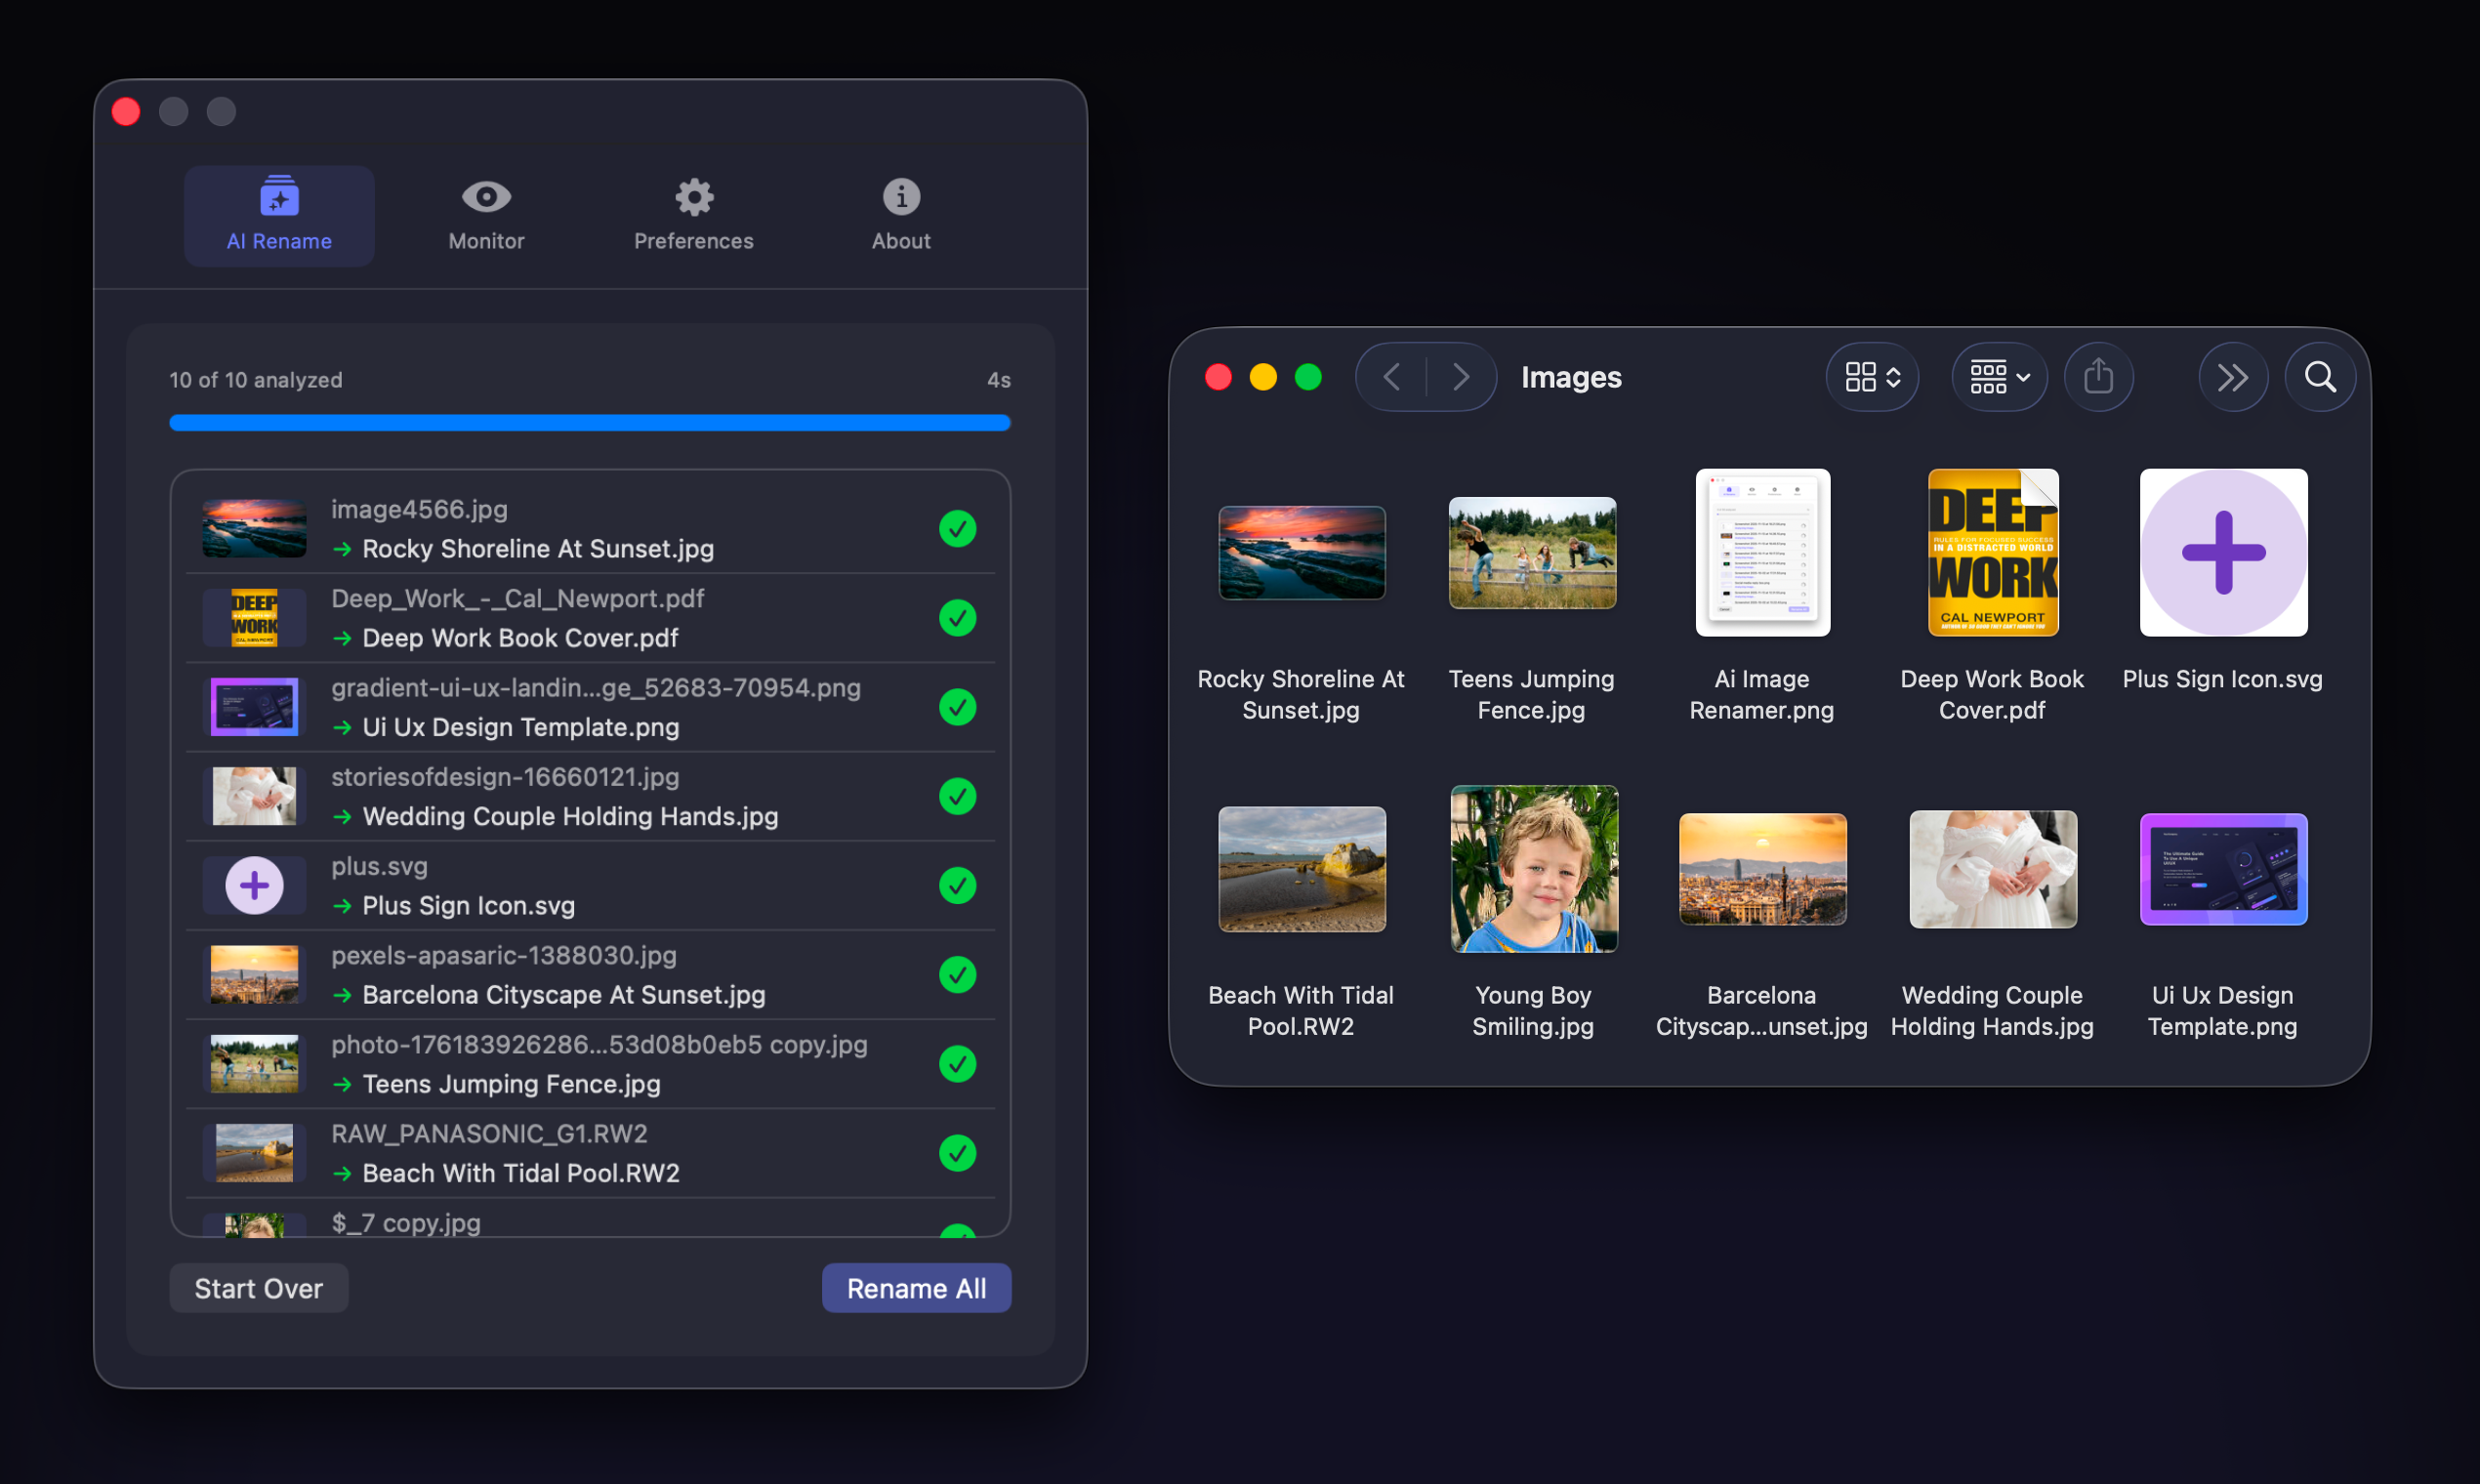The image size is (2480, 1484).
Task: Click the Rename All button
Action: click(916, 1288)
